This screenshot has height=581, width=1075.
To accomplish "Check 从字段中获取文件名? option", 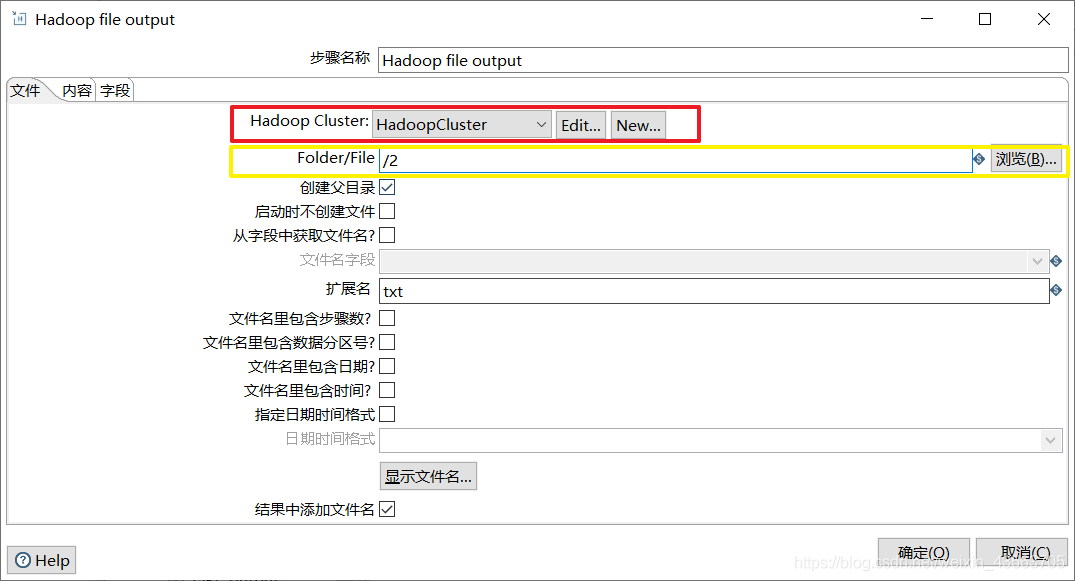I will (x=387, y=235).
